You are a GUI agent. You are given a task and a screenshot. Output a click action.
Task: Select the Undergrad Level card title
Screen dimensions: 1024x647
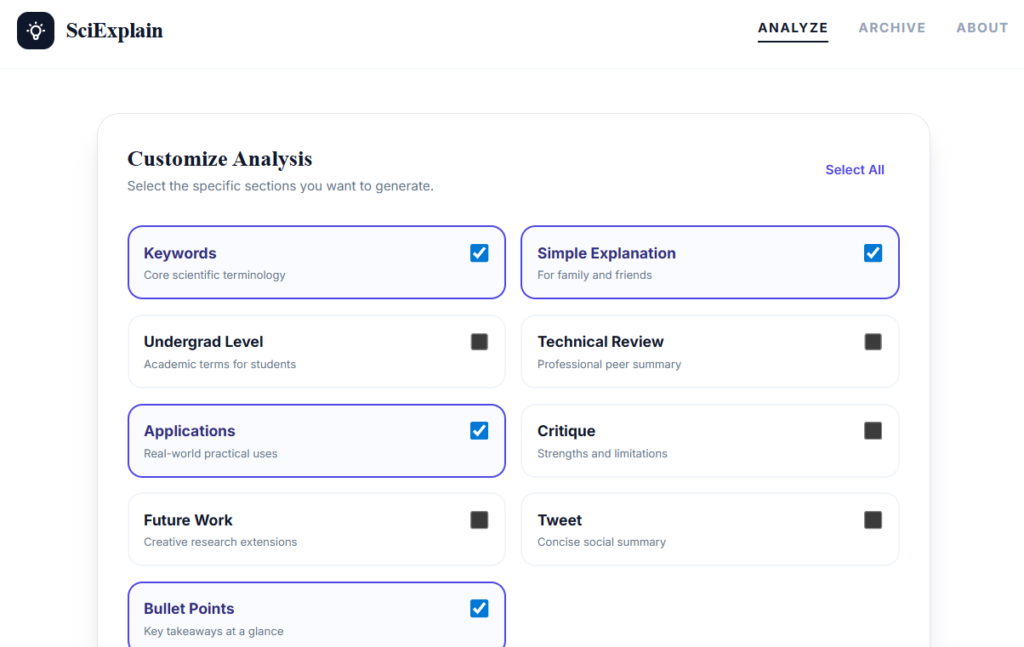(203, 342)
